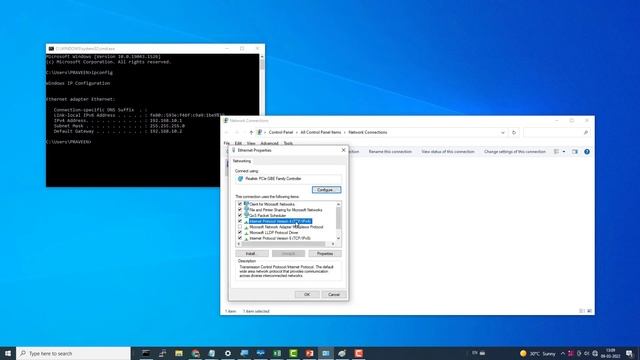Toggle the preview pane icon
The image size is (640, 360).
[x=575, y=152]
